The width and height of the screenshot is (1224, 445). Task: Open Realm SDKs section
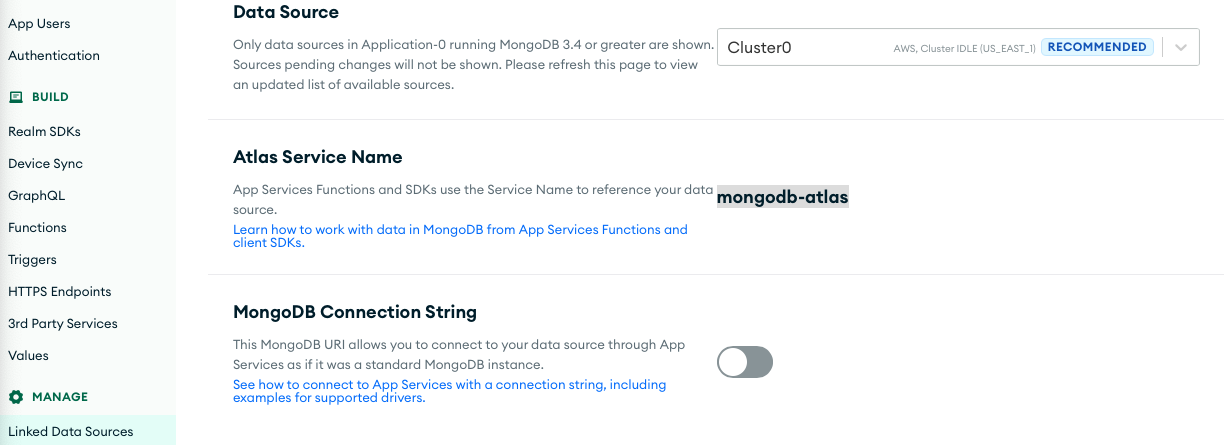tap(44, 131)
